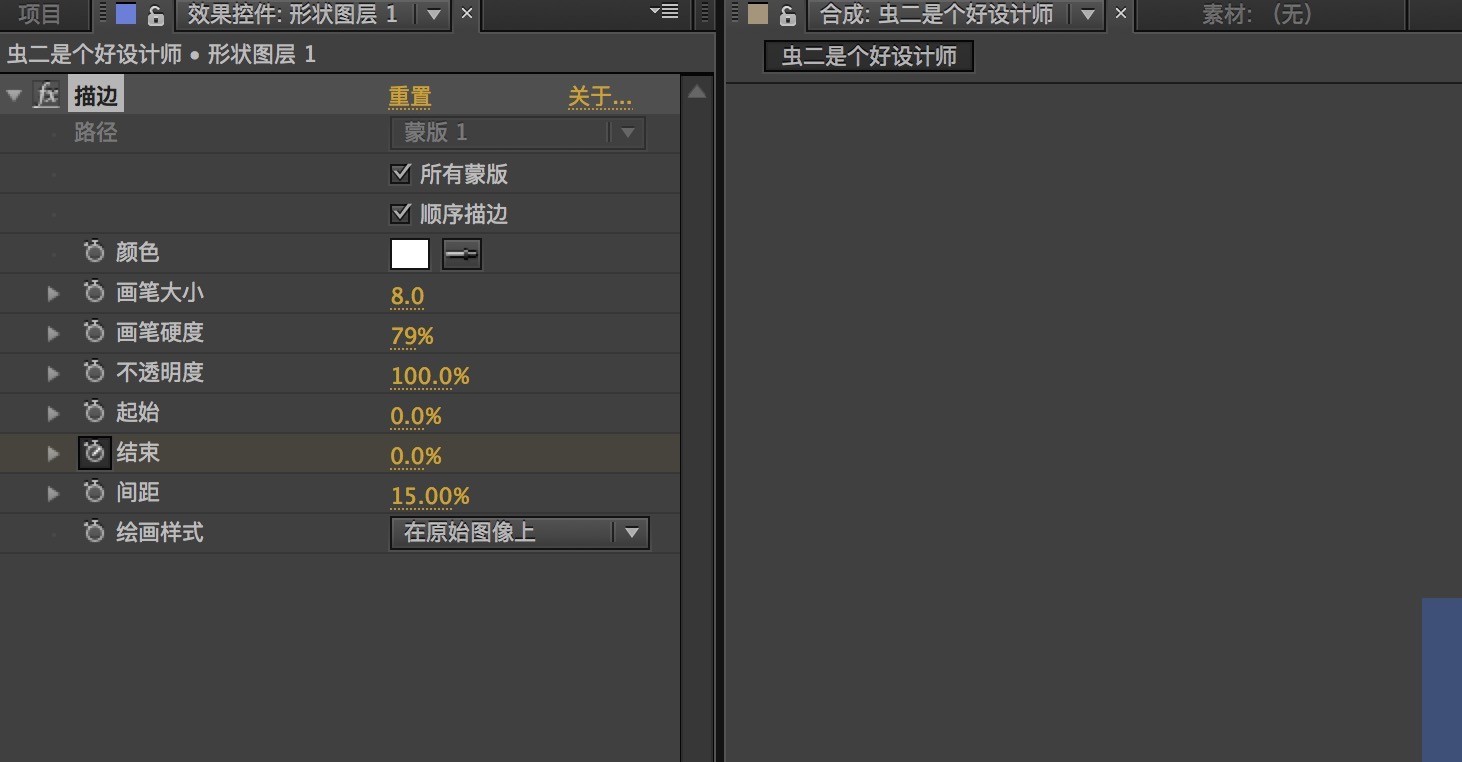Open the white 颜色 color swatch
The image size is (1462, 762).
pos(410,255)
